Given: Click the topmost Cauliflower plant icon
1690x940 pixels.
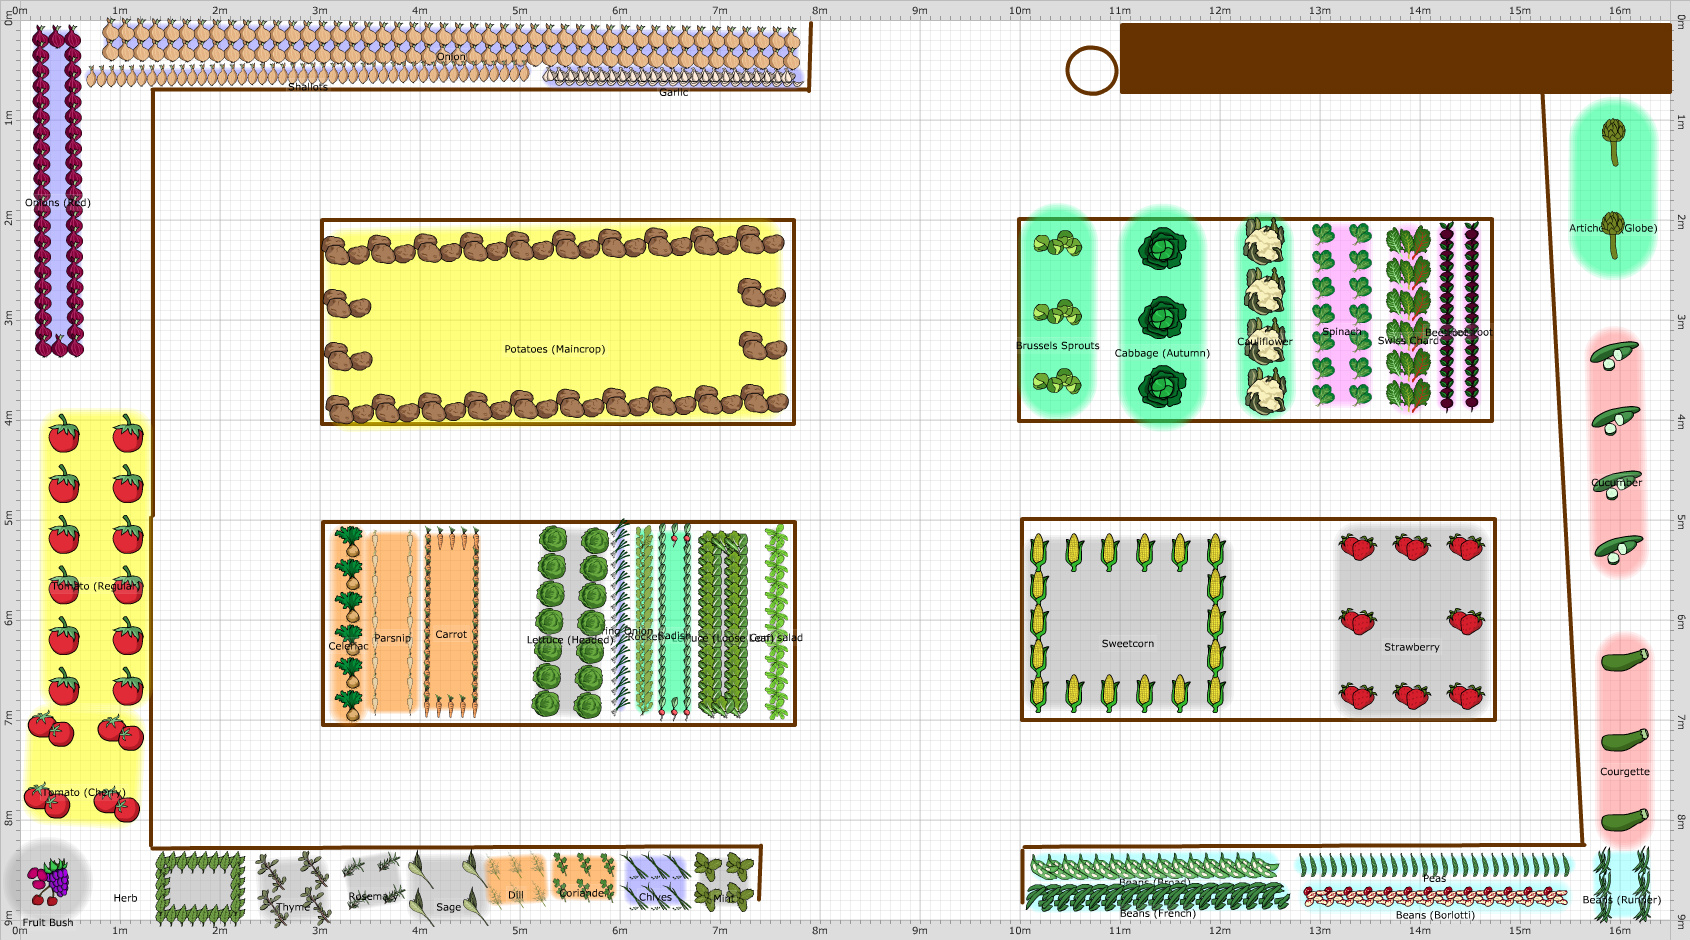Looking at the screenshot, I should coord(1264,242).
